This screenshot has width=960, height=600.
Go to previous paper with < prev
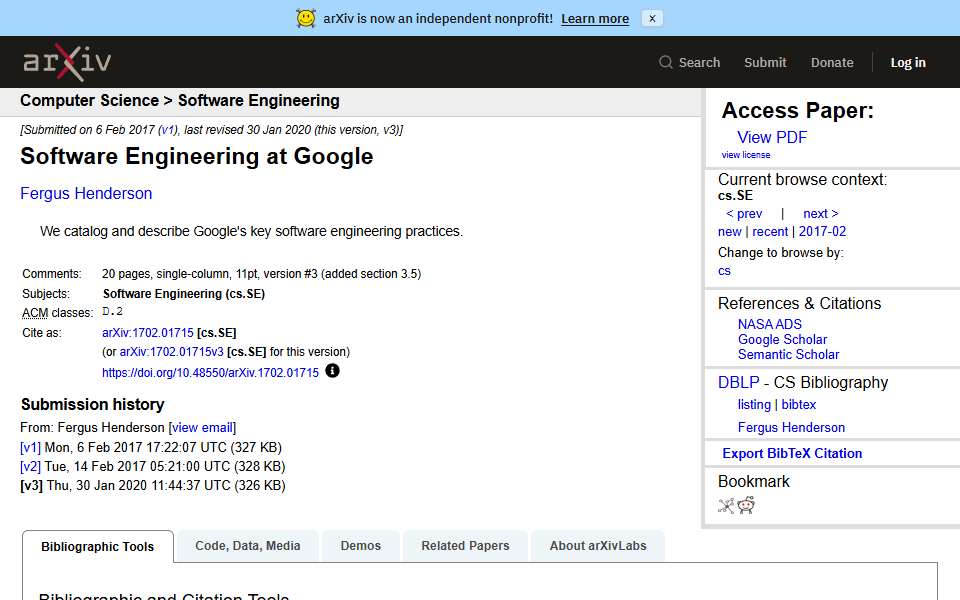pos(744,214)
